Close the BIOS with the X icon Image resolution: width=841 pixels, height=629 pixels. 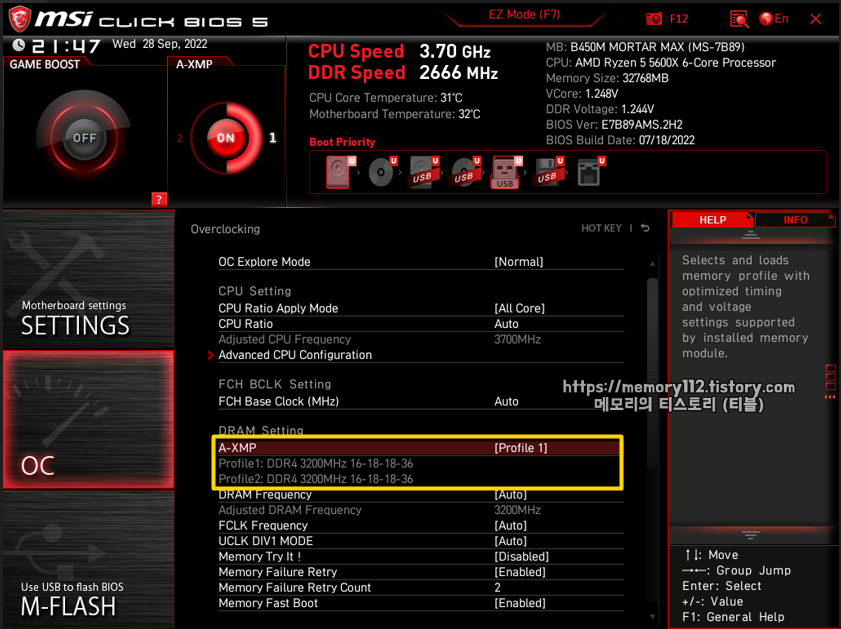pyautogui.click(x=815, y=19)
